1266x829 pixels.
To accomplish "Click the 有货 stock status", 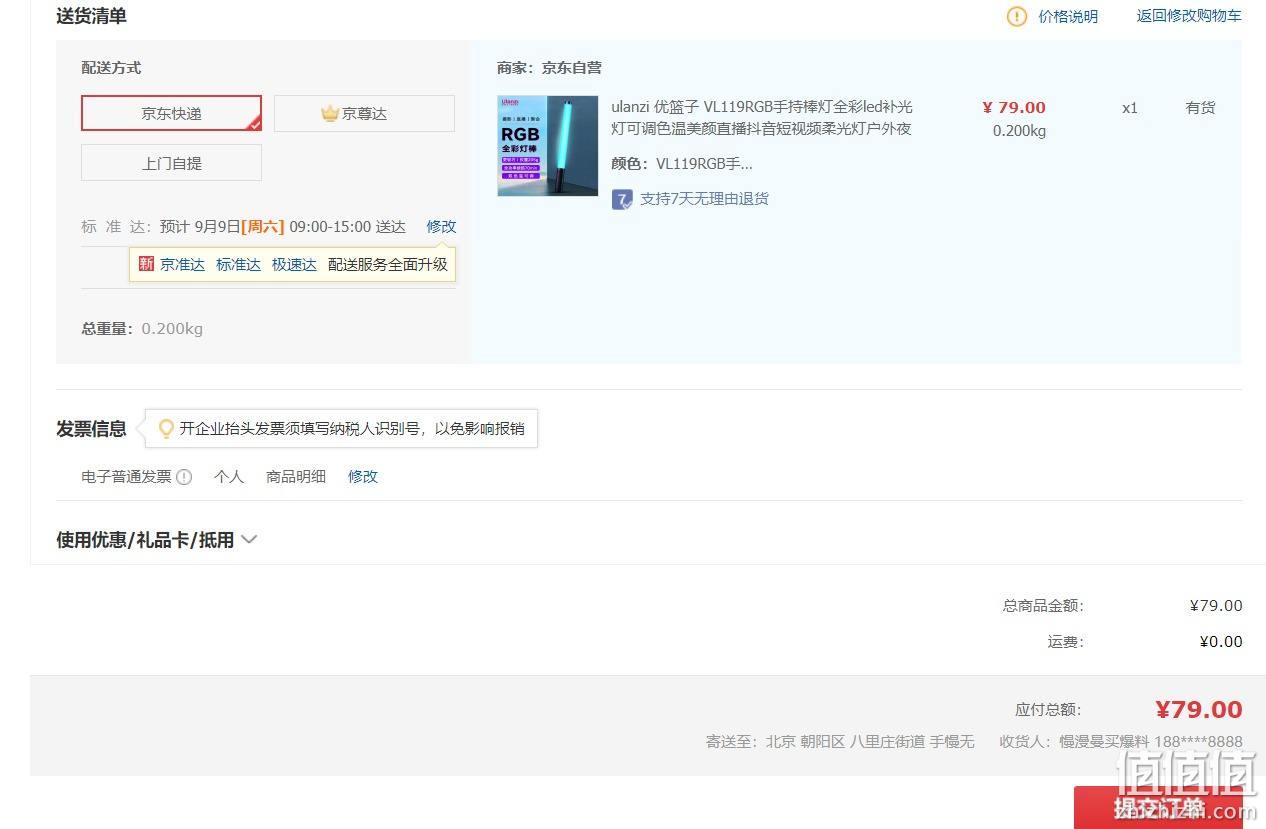I will (1200, 108).
